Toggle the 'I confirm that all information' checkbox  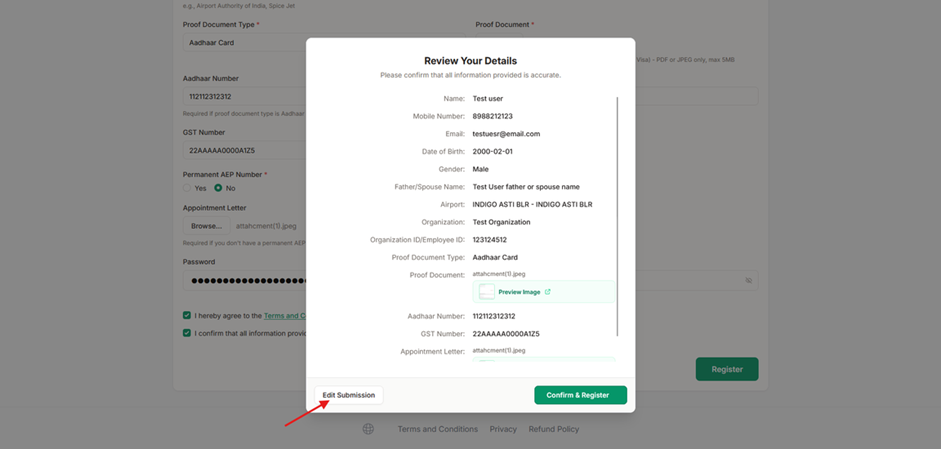point(187,333)
